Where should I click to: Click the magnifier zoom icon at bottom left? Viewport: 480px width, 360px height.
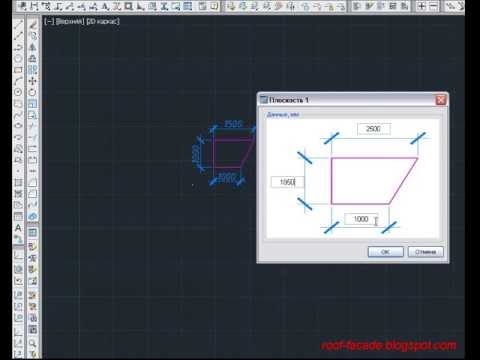click(33, 342)
